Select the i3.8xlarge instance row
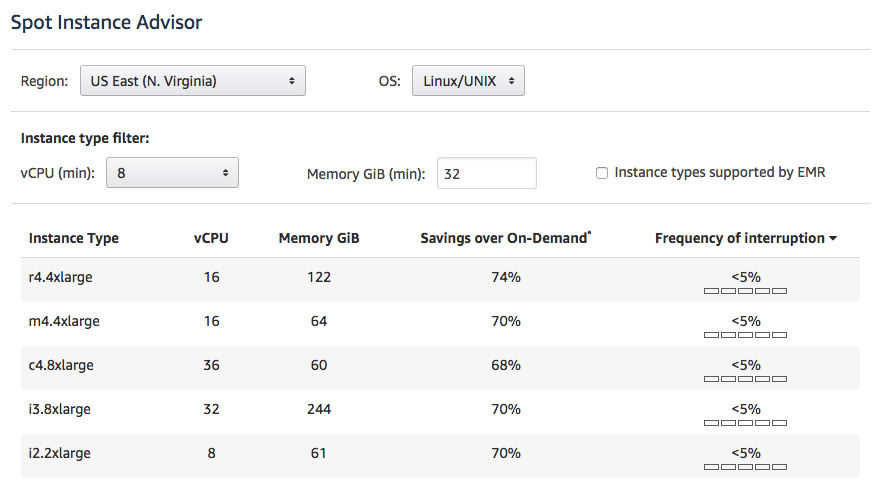This screenshot has height=482, width=876. pos(440,412)
